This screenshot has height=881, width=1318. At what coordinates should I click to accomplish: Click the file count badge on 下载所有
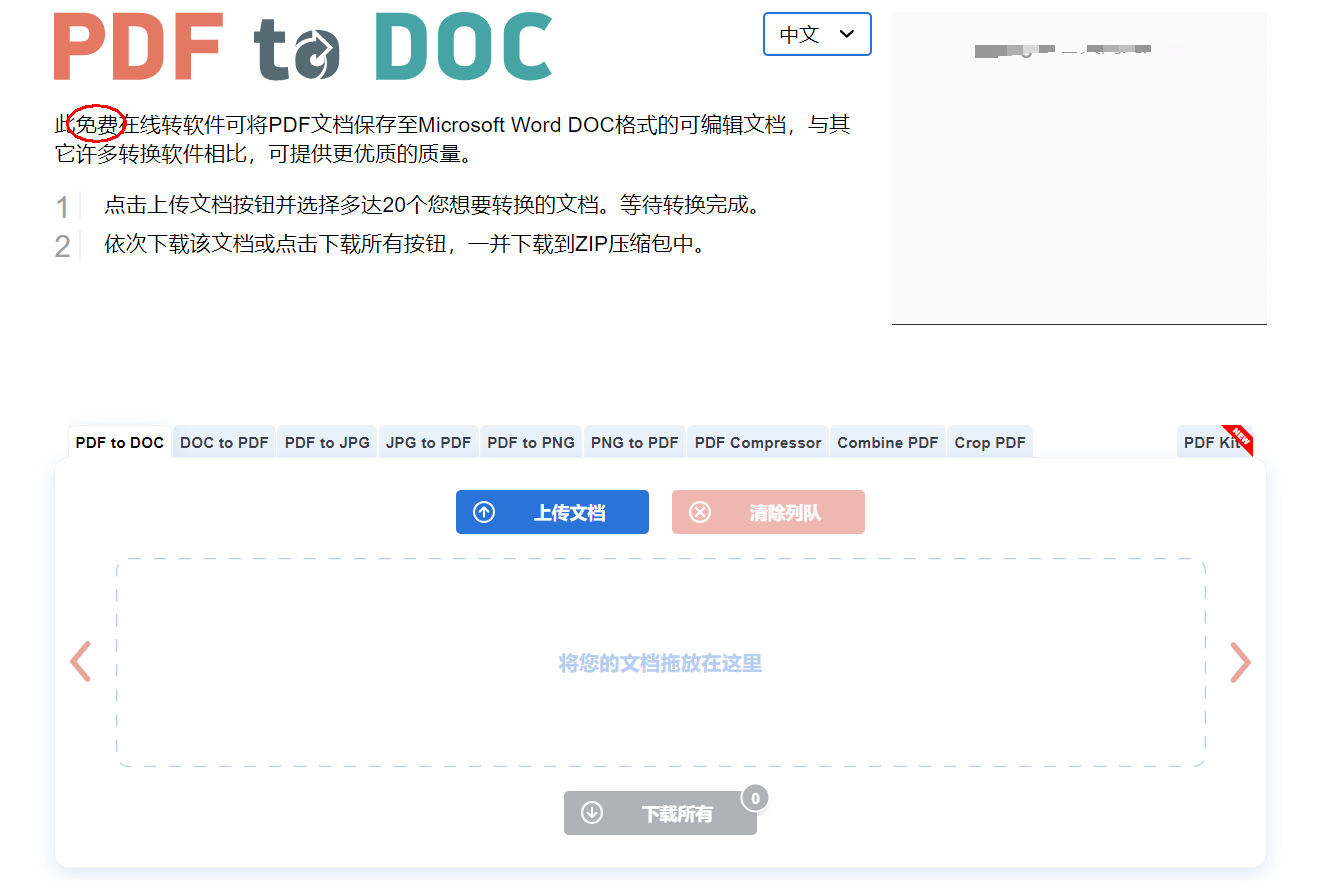click(x=755, y=798)
